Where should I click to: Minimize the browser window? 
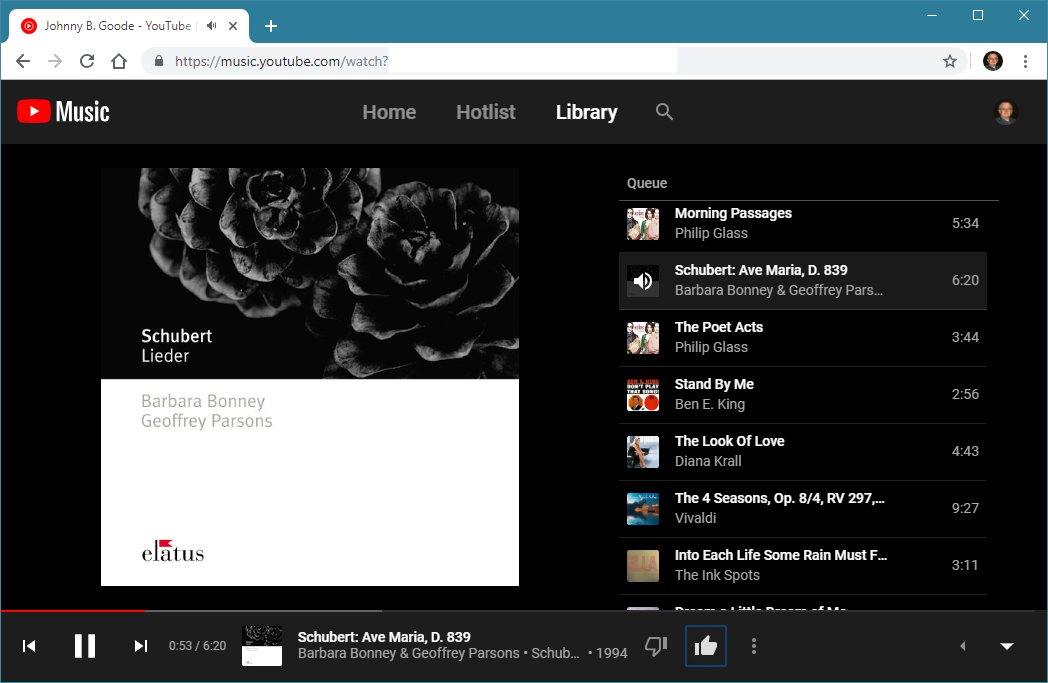pyautogui.click(x=932, y=15)
